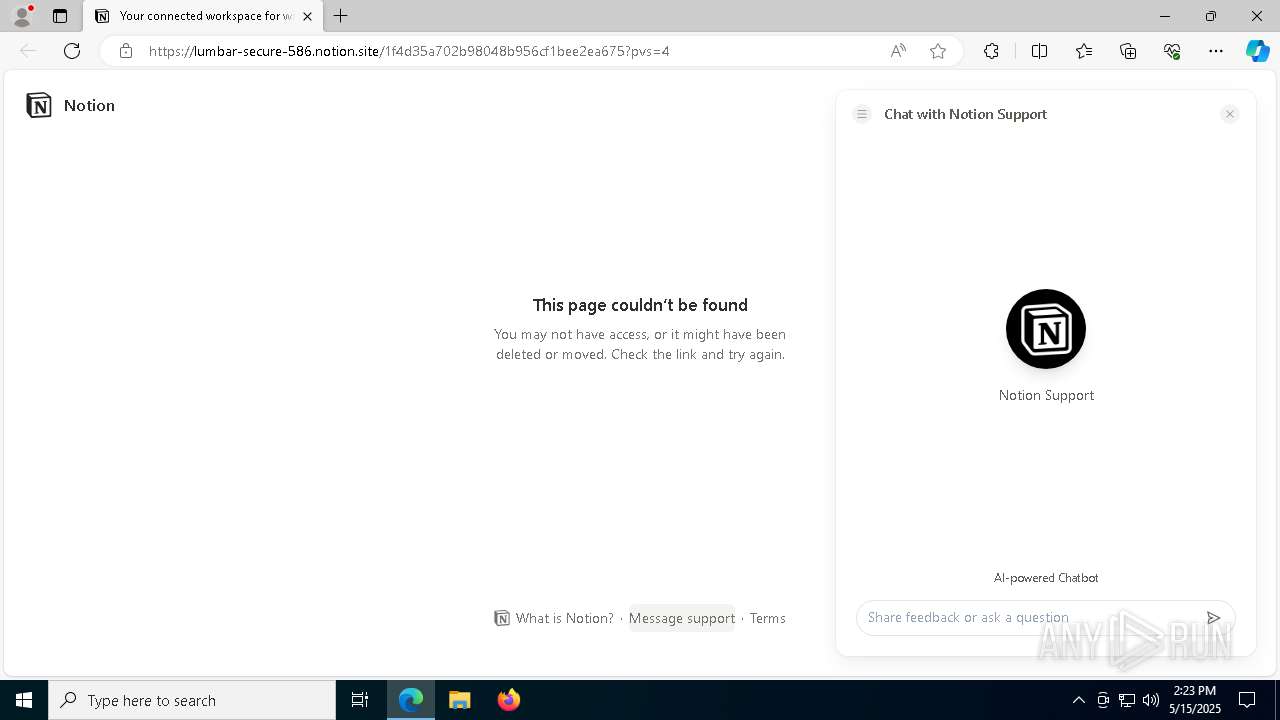Open Browser essentials heart icon
Screen dimensions: 1280x720
(x=1172, y=51)
